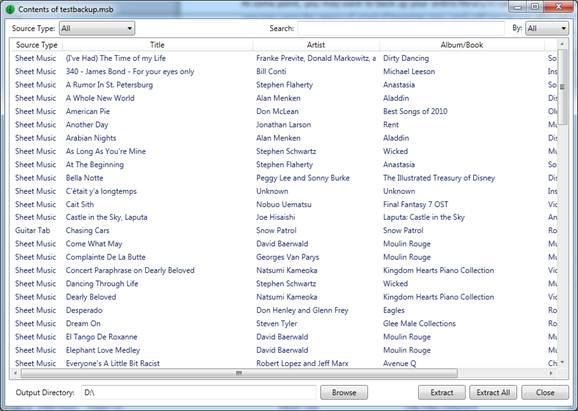Image resolution: width=578 pixels, height=411 pixels.
Task: Click the vertical scrollbar thumb
Action: coord(562,87)
